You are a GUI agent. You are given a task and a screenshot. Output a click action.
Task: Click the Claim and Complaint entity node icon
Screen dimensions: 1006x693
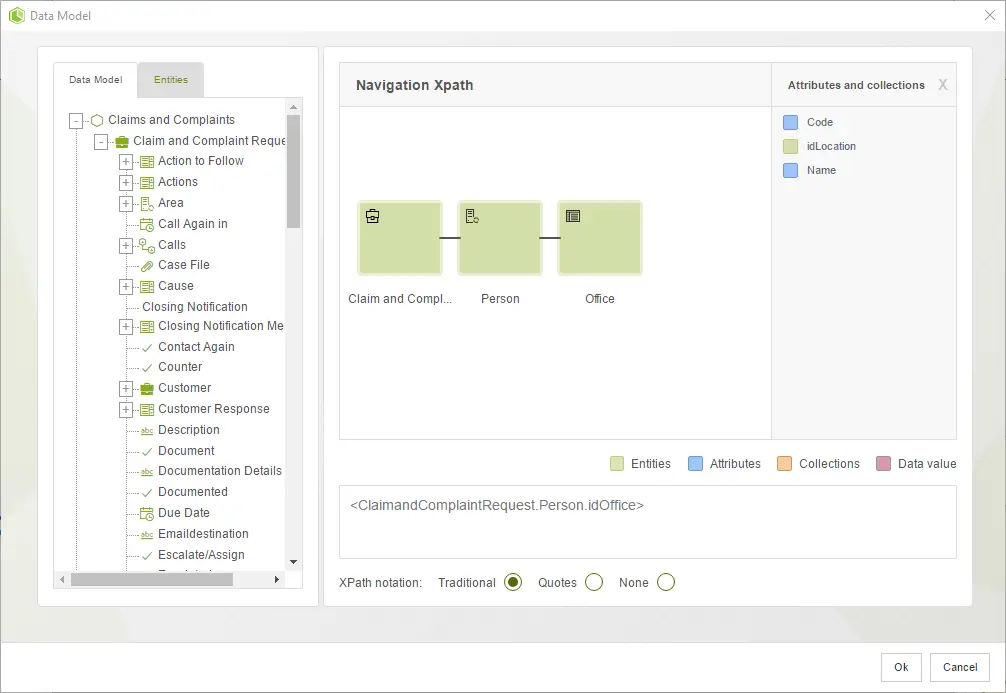[372, 216]
